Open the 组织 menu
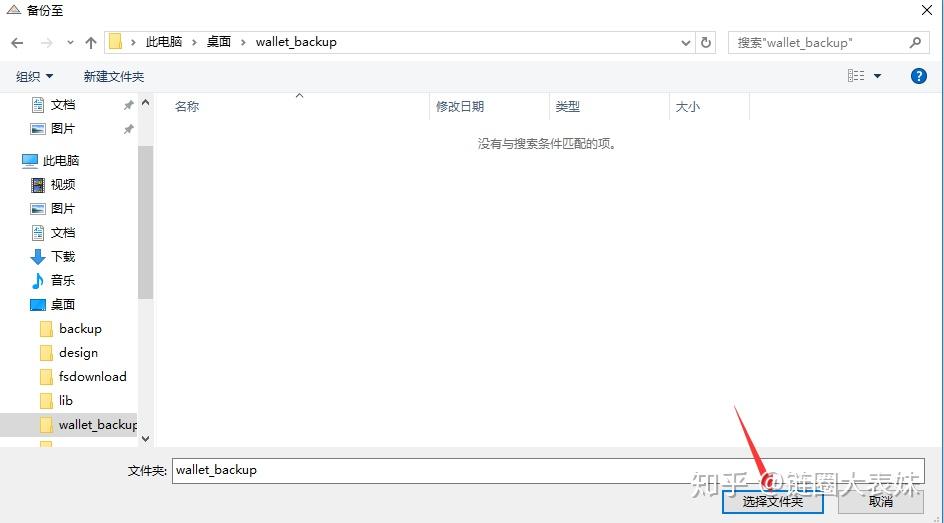Image resolution: width=944 pixels, height=523 pixels. (34, 76)
